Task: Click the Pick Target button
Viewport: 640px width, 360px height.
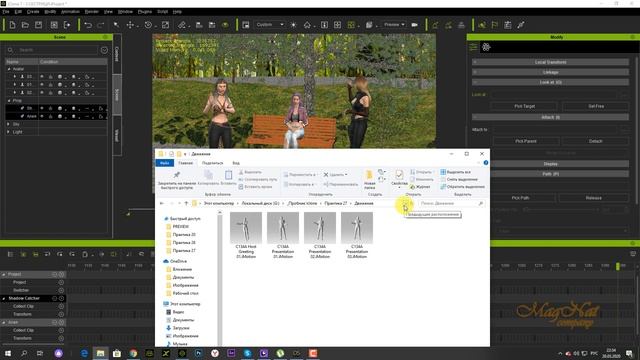Action: pyautogui.click(x=524, y=106)
